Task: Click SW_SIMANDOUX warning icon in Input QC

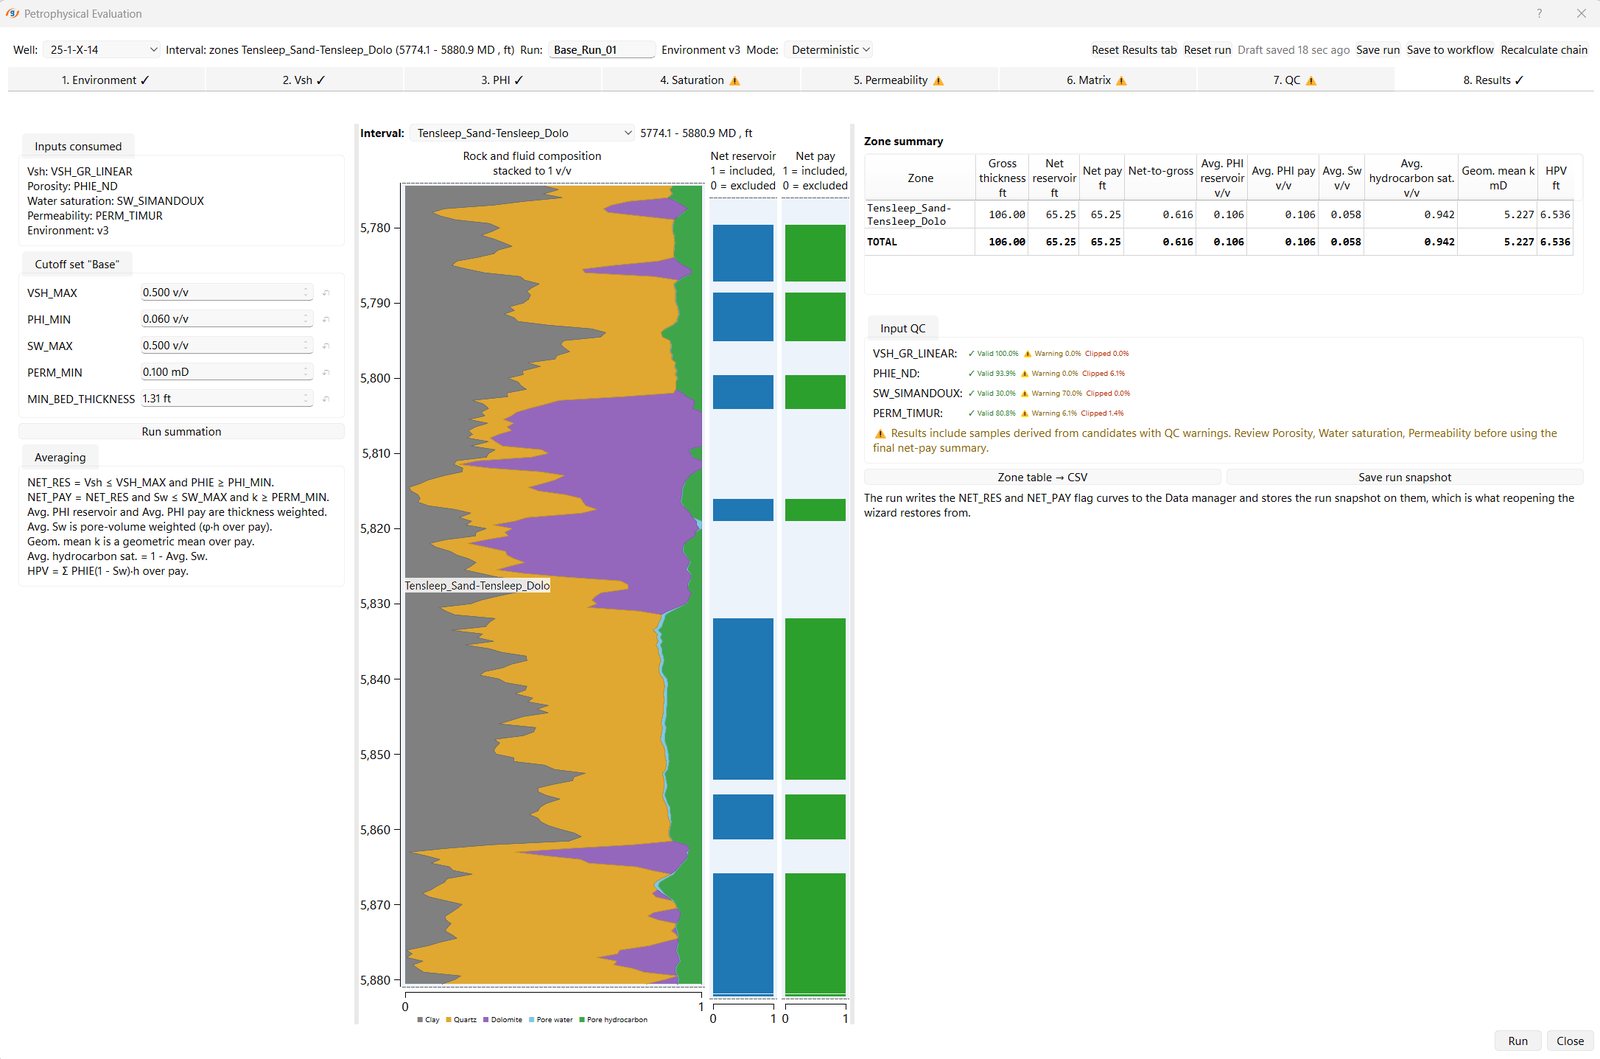Action: (1025, 394)
